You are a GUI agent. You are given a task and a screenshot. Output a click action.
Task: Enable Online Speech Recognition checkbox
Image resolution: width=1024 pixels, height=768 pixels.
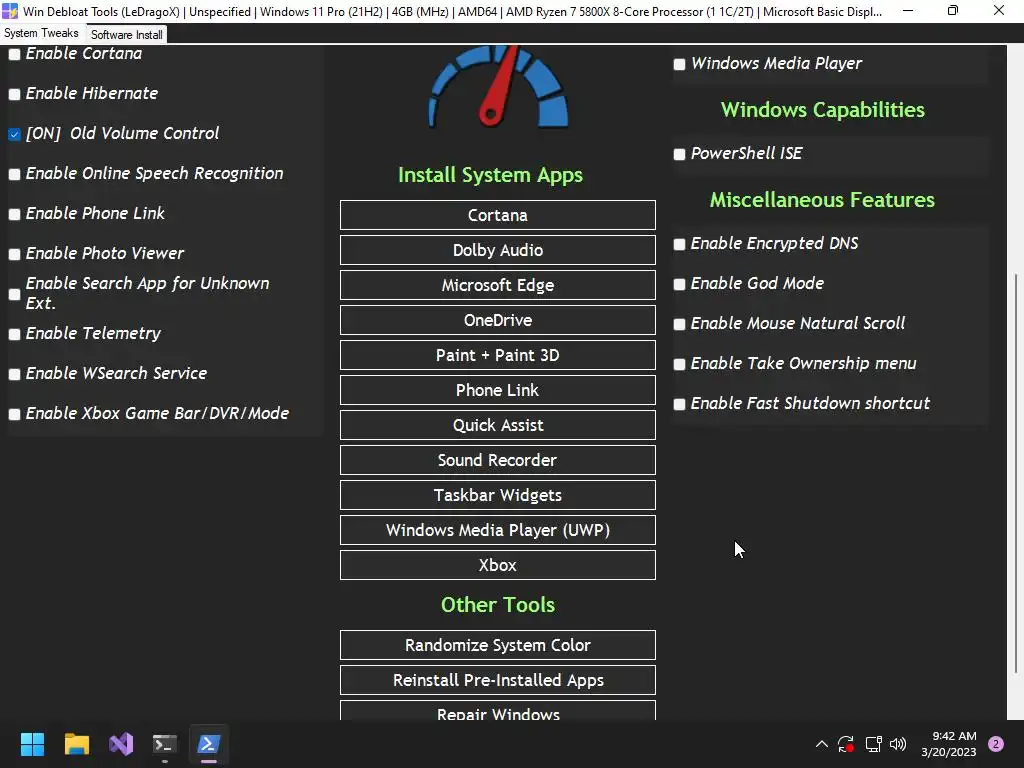pyautogui.click(x=14, y=174)
